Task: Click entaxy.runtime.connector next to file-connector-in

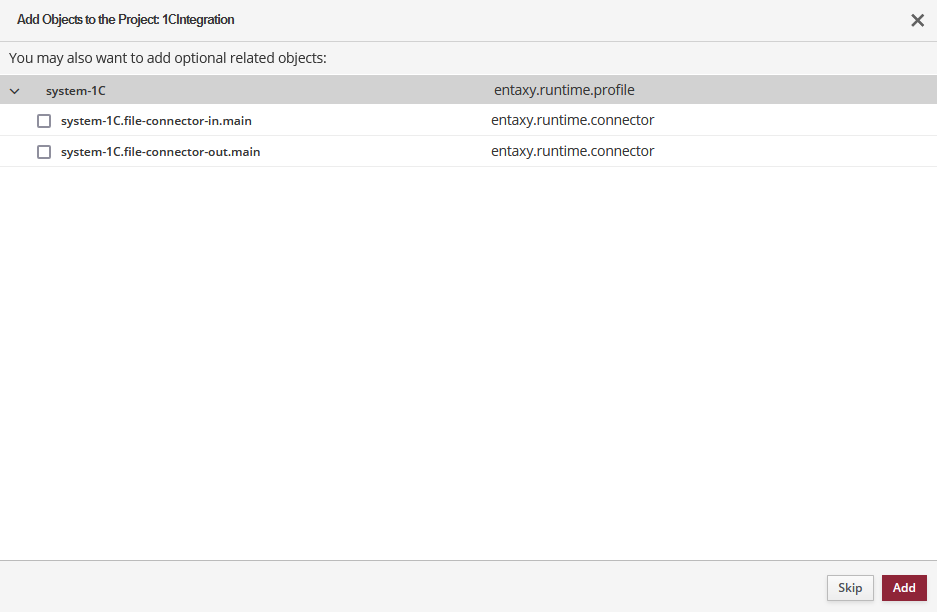Action: 572,120
